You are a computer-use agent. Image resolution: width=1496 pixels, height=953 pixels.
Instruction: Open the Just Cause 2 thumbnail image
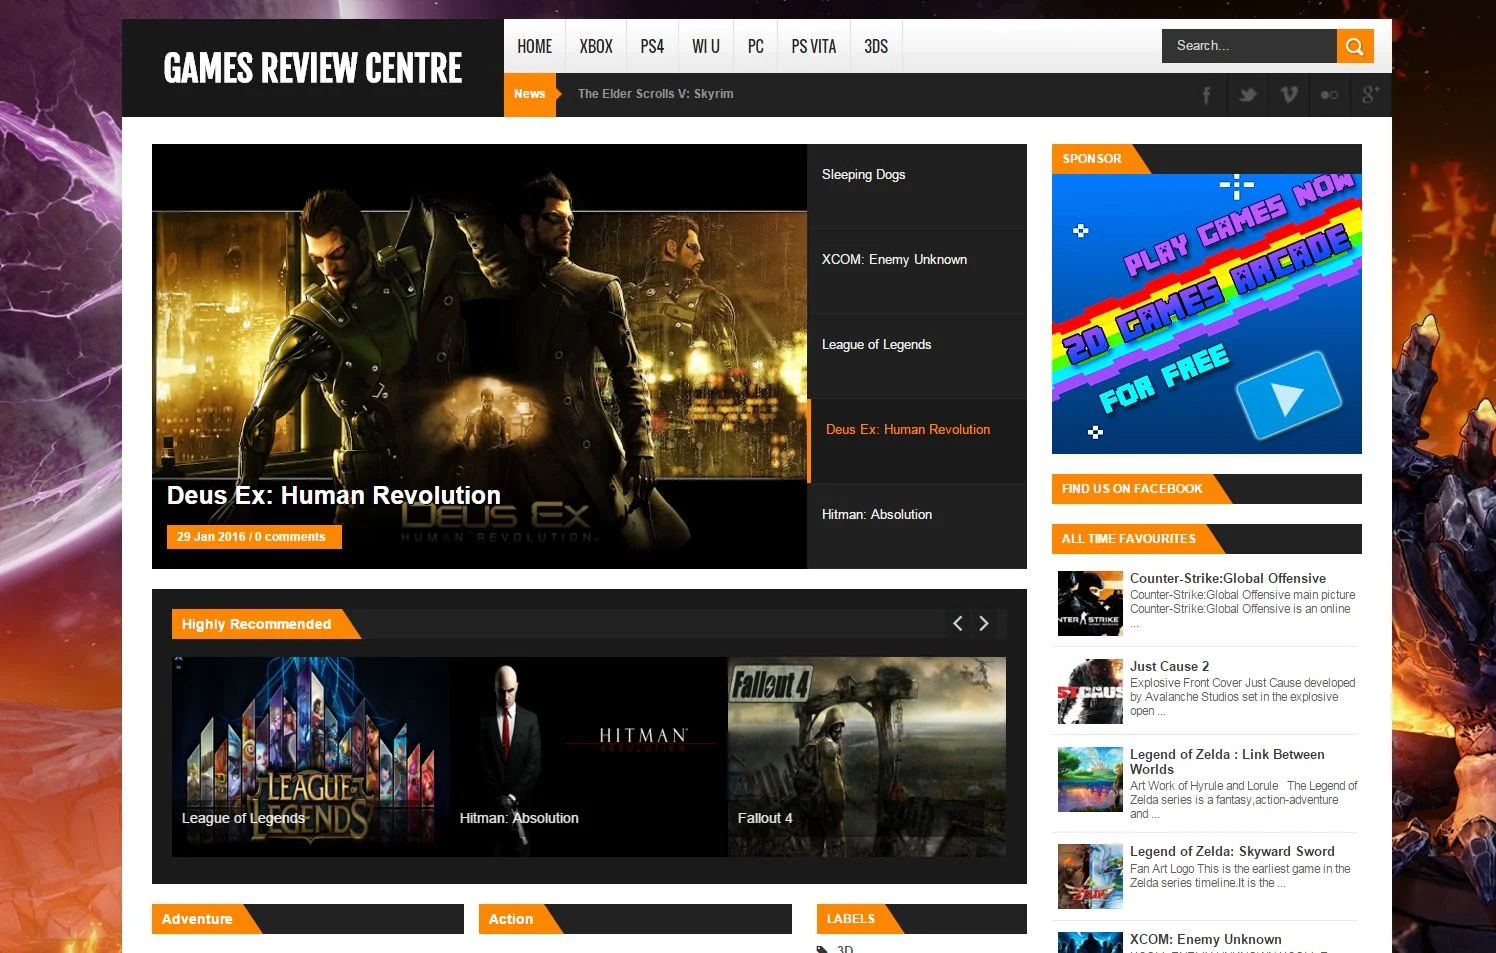[1090, 692]
